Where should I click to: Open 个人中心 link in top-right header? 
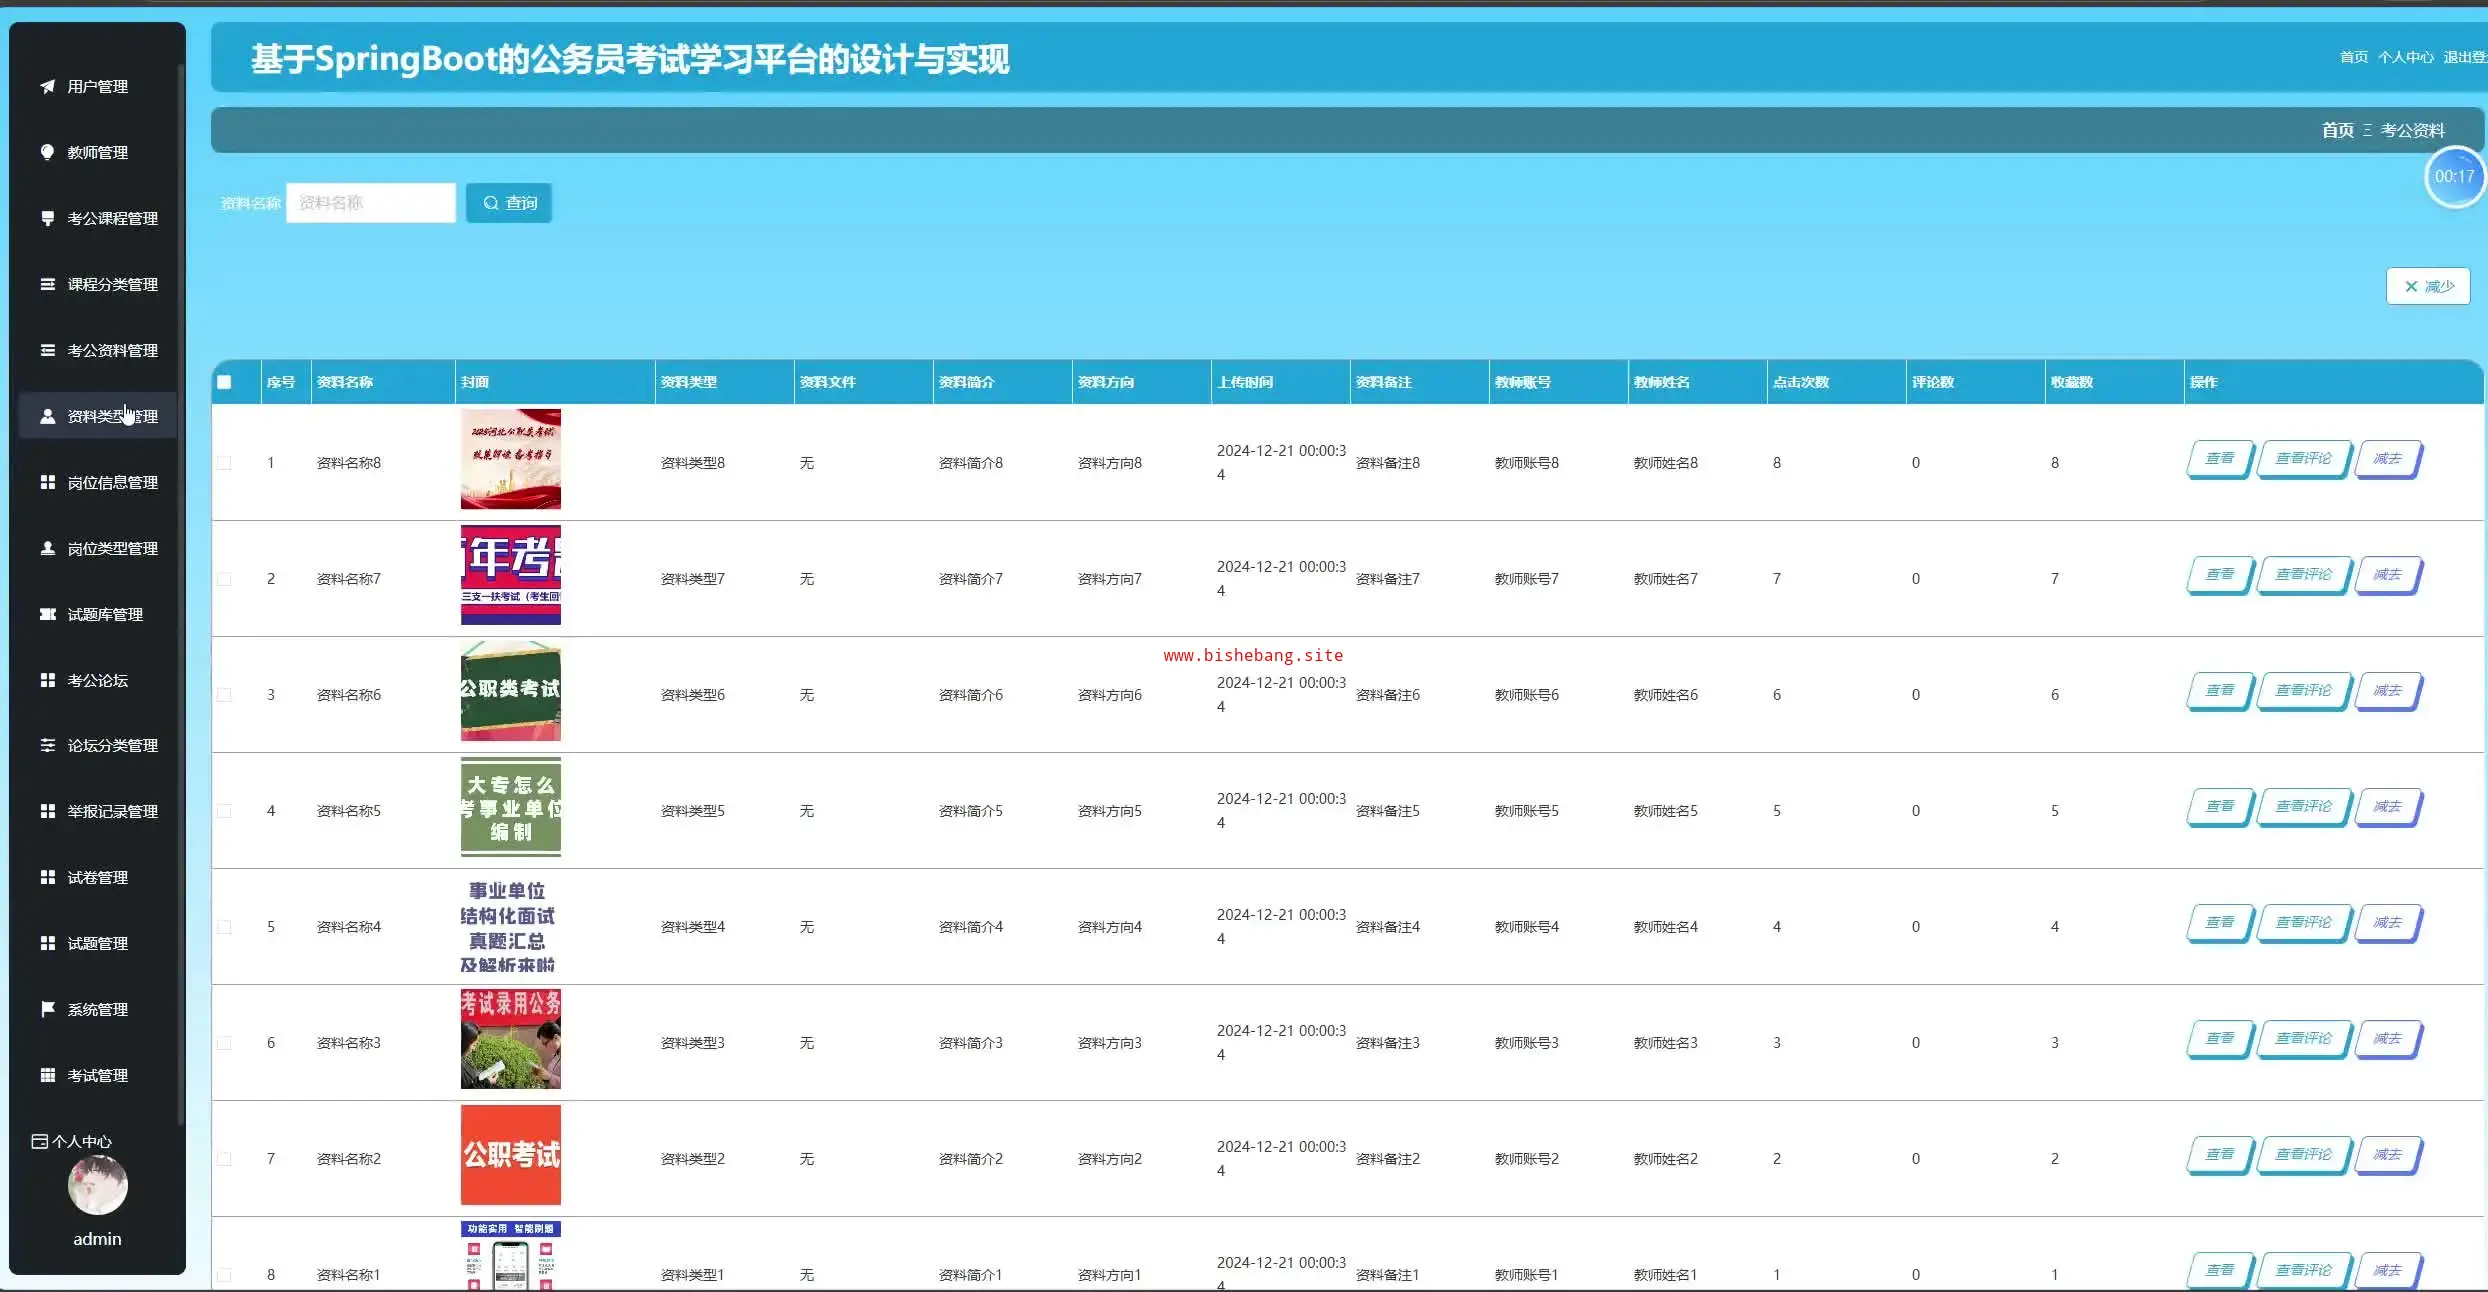coord(2405,57)
